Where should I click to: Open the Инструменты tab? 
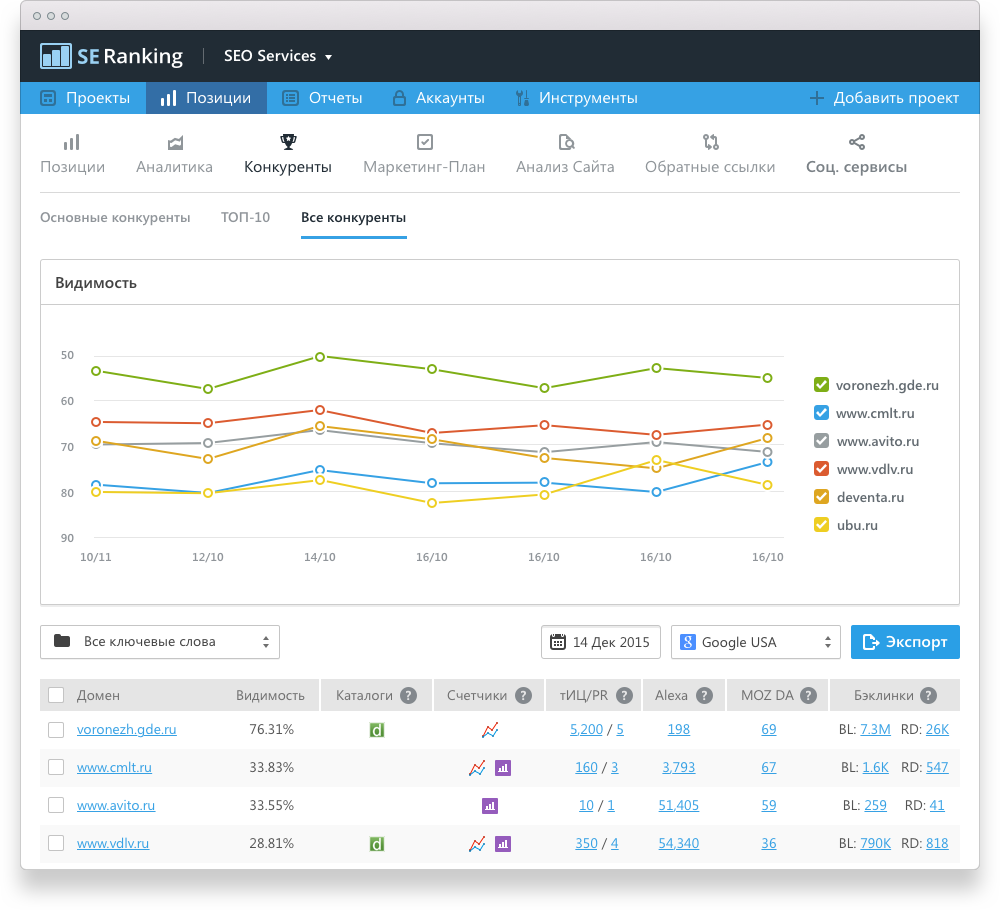(576, 98)
